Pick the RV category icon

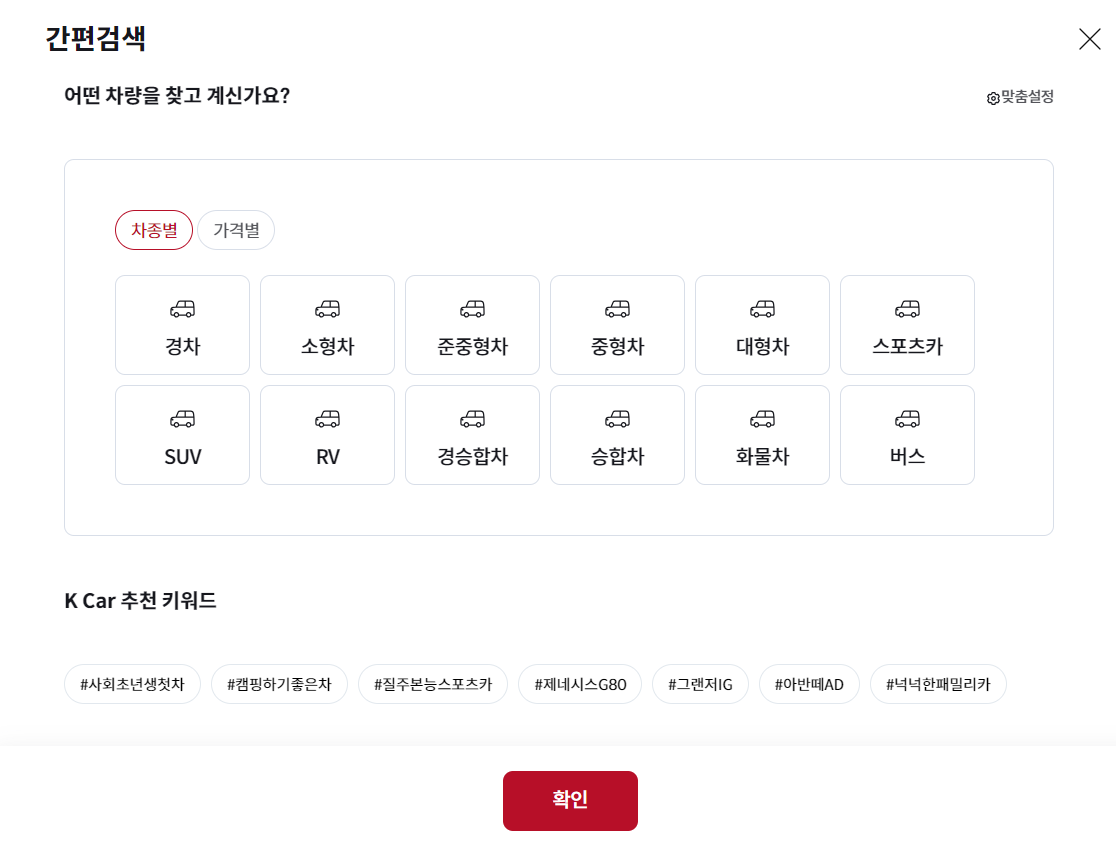327,434
